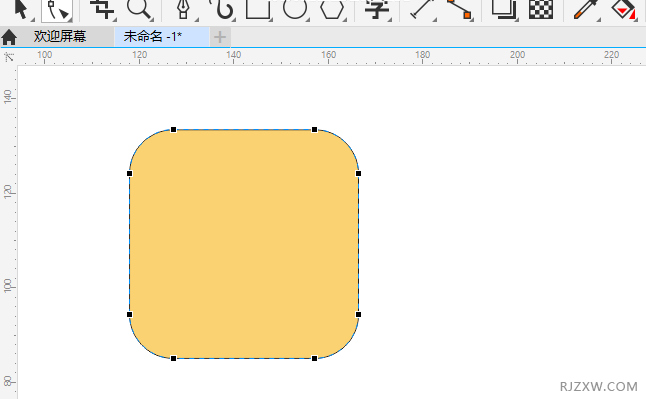Image resolution: width=646 pixels, height=399 pixels.
Task: Select the Crop tool
Action: coord(102,9)
